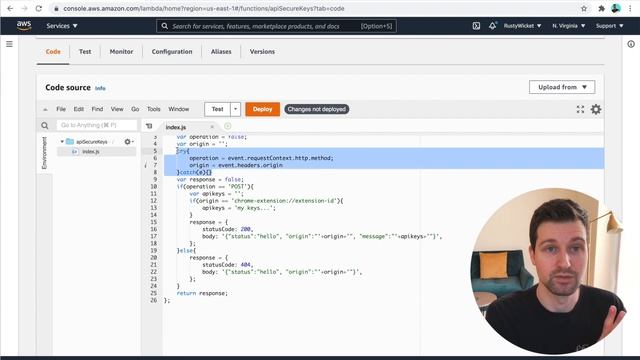Bookmark this page with star icon
Screen dimensions: 640x360
pyautogui.click(x=584, y=8)
